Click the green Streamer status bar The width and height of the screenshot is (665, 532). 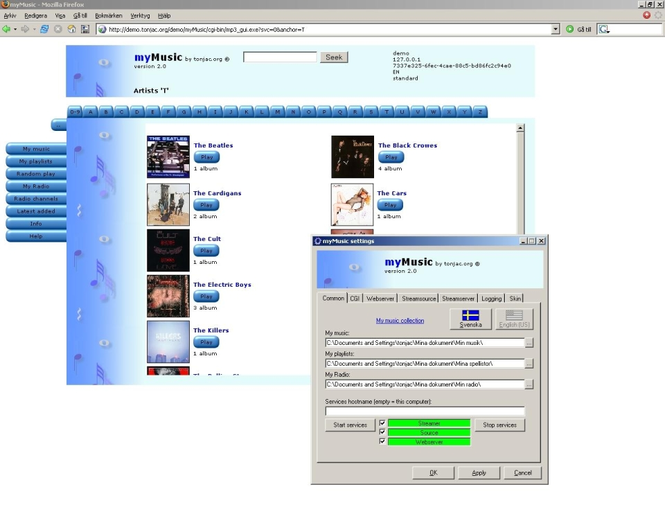click(429, 423)
